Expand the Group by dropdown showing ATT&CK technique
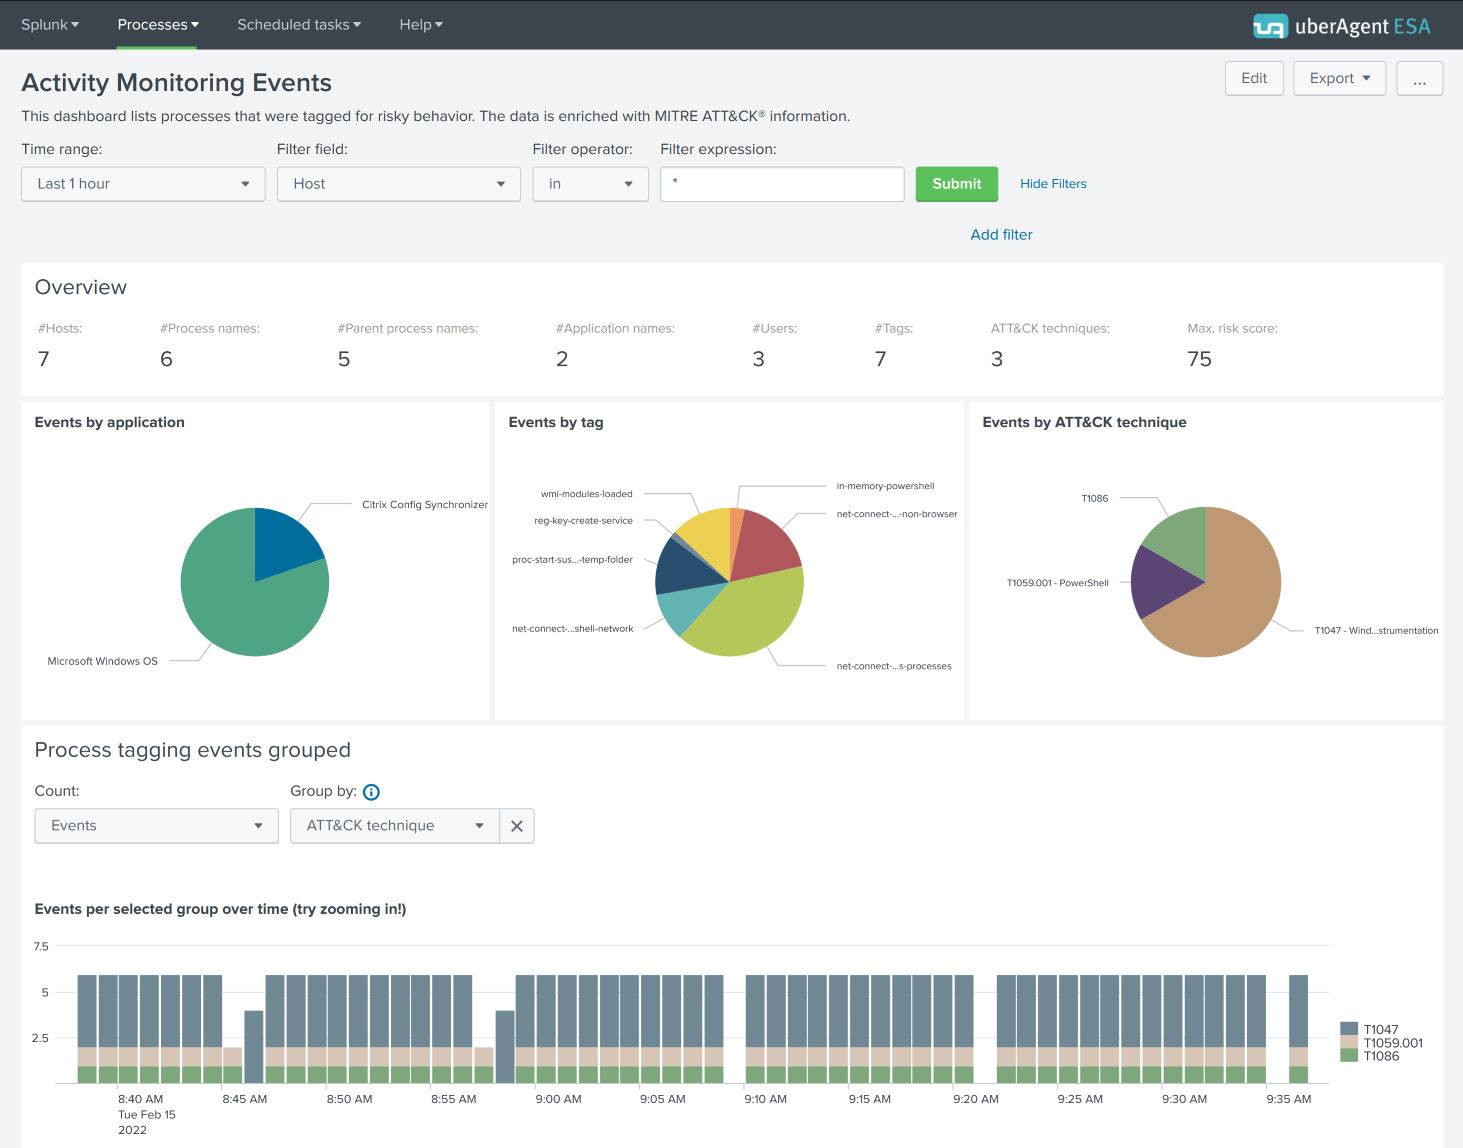The height and width of the screenshot is (1148, 1463). tap(395, 826)
